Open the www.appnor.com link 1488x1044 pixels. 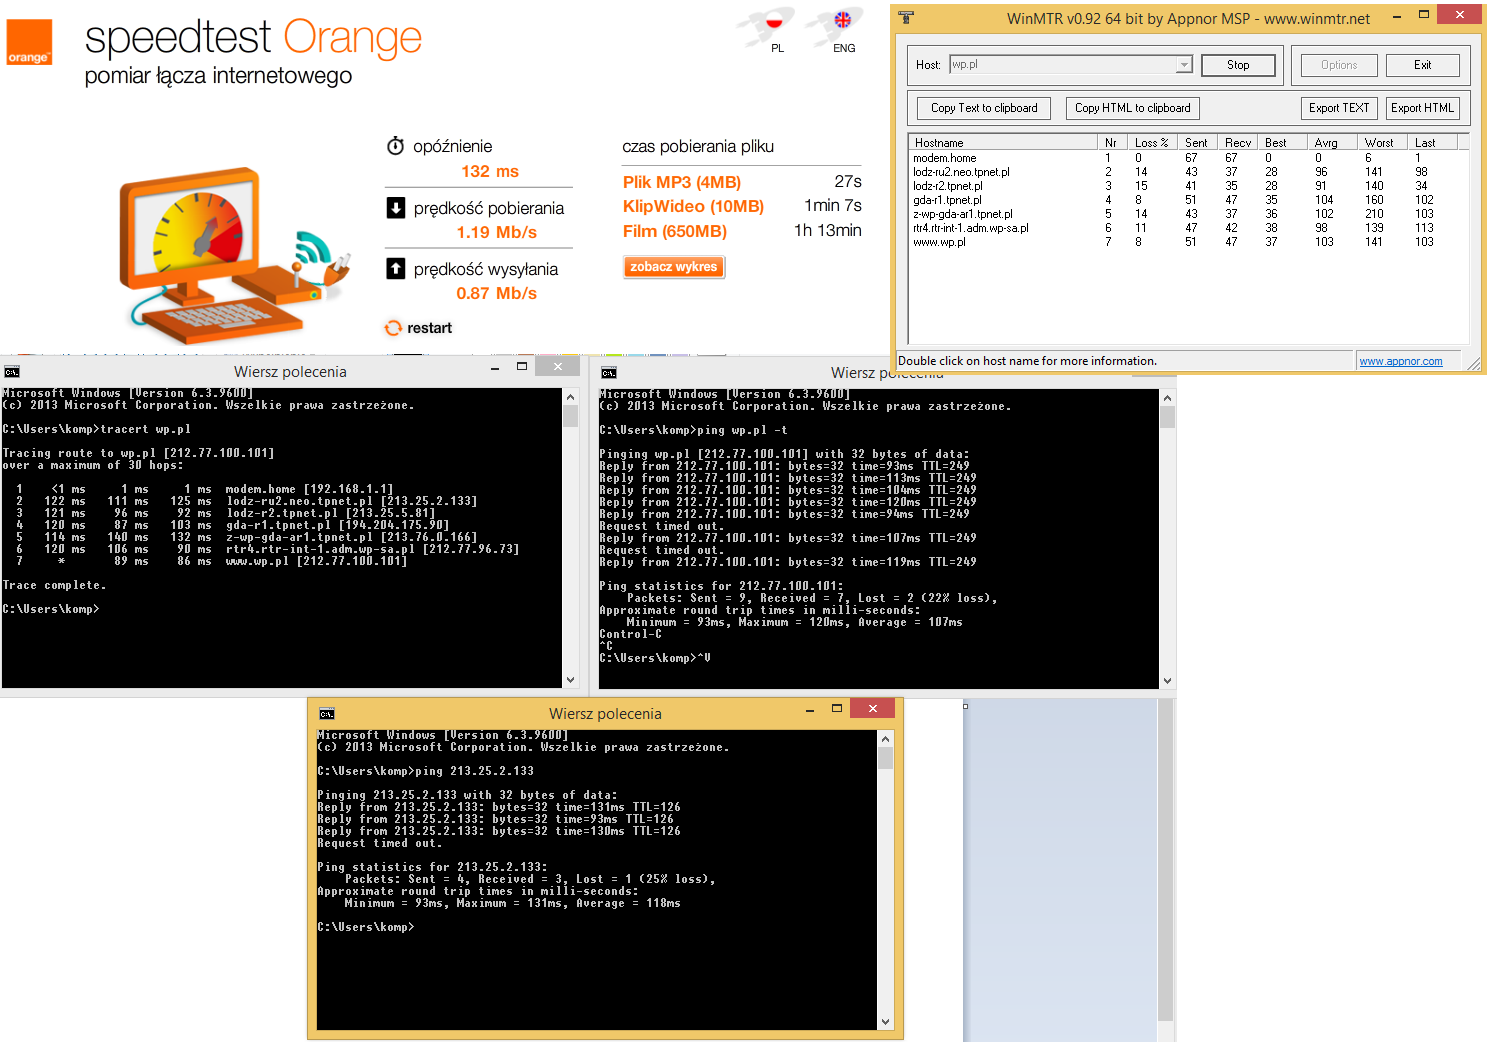pos(1400,361)
